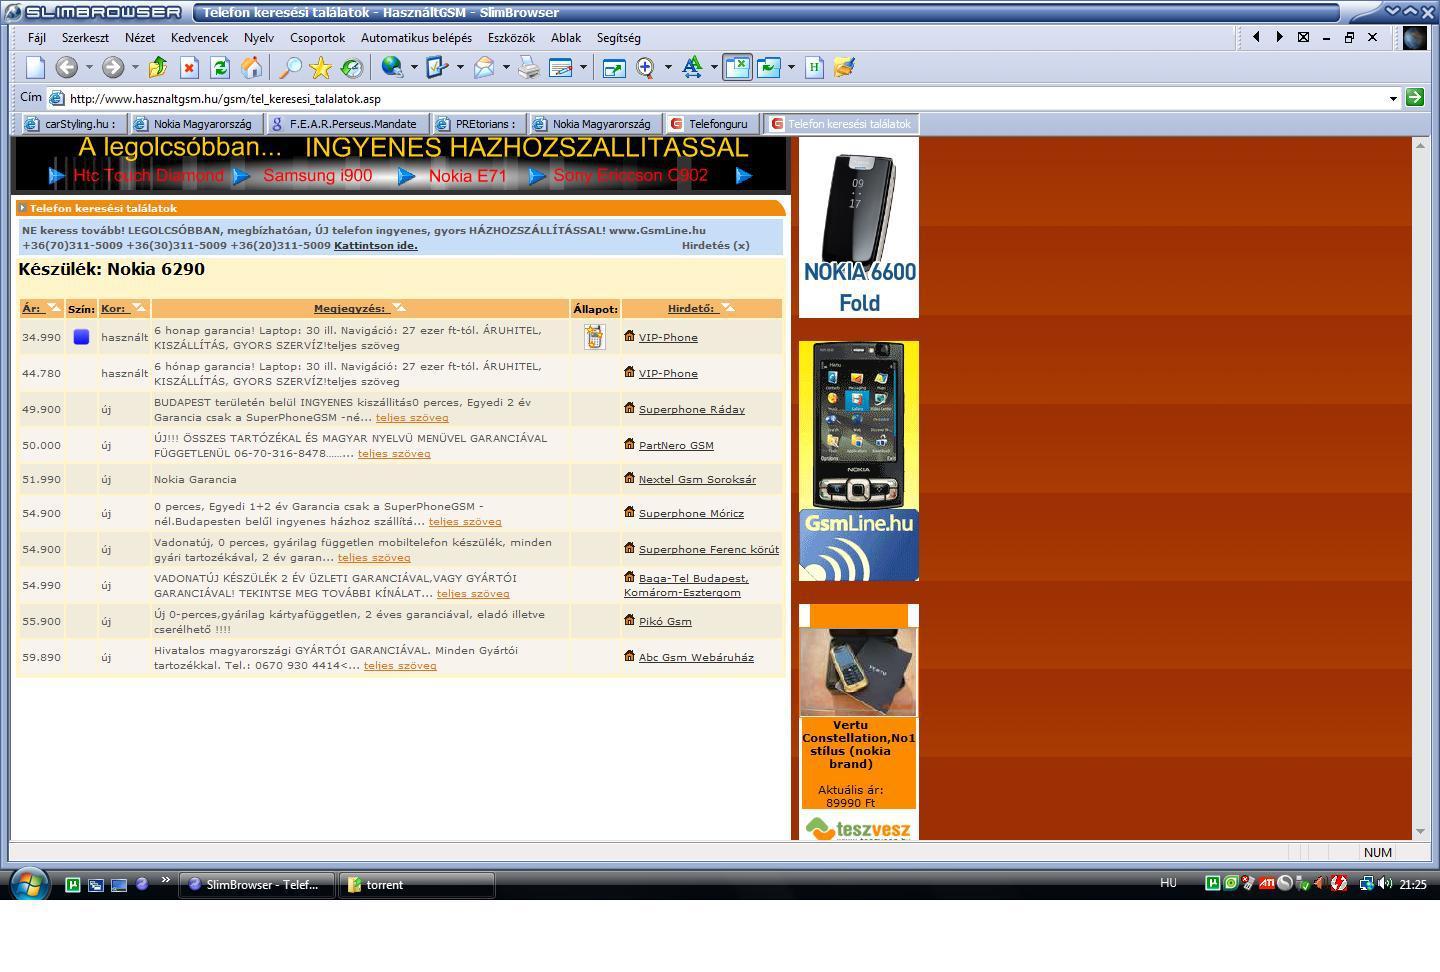
Task: Sort by the Megjegyzés column header
Action: click(359, 308)
